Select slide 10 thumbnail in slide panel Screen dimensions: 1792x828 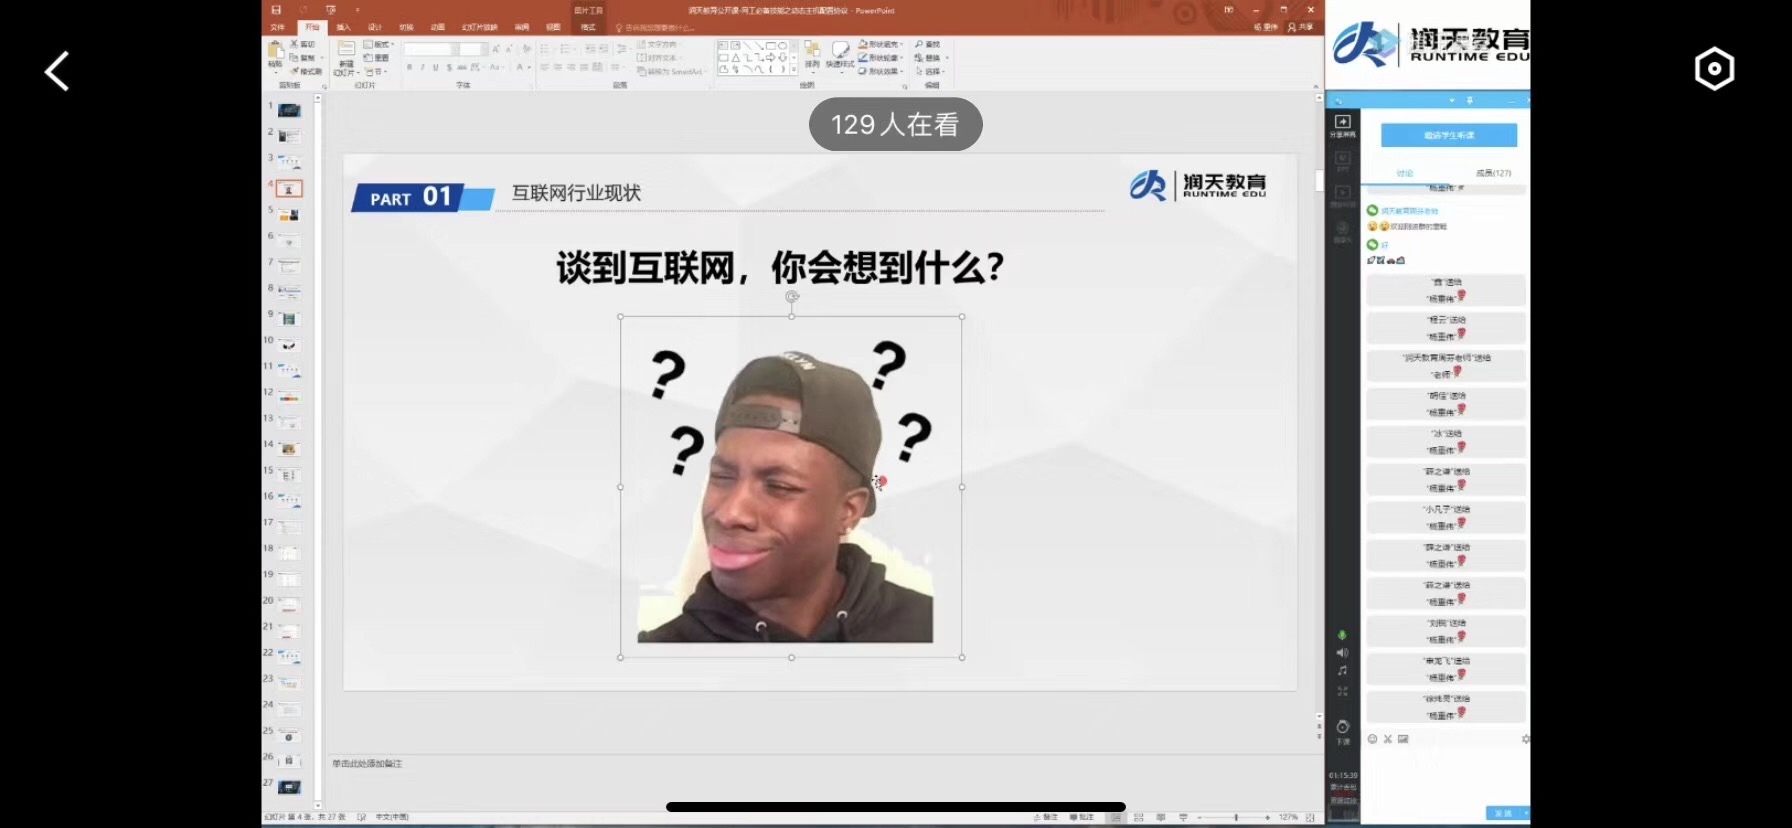click(289, 345)
